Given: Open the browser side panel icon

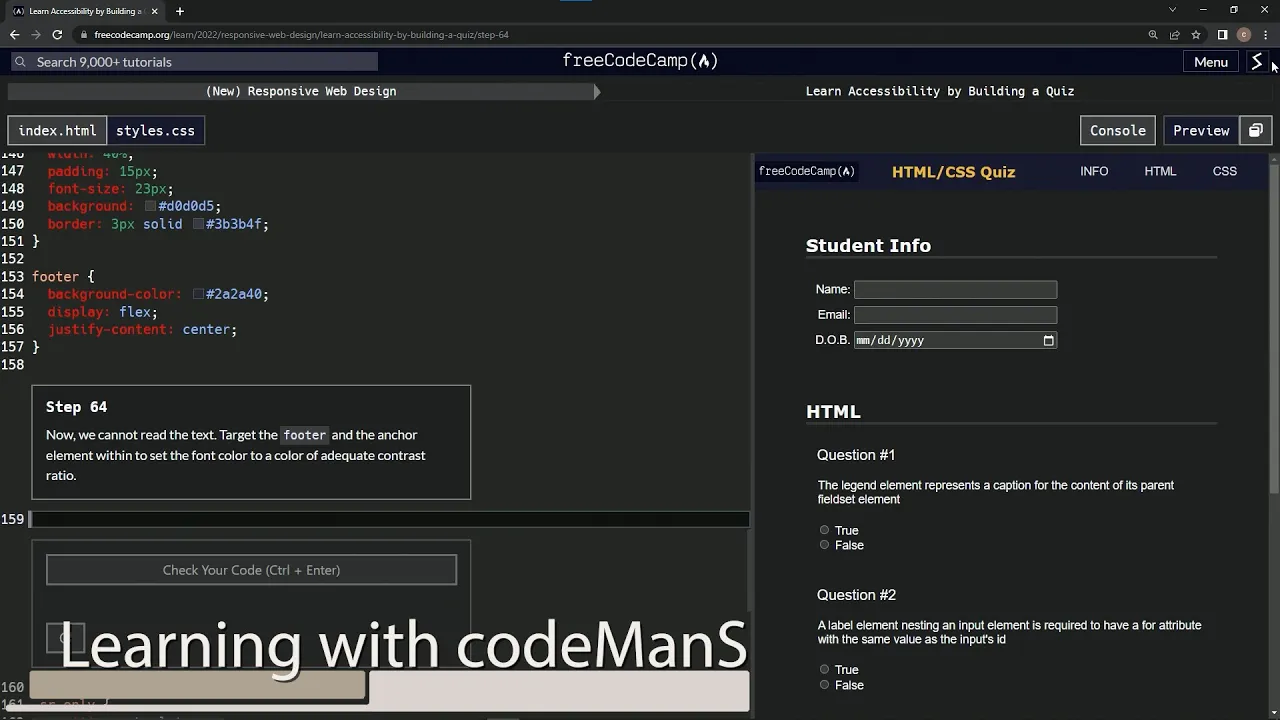Looking at the screenshot, I should [1222, 35].
